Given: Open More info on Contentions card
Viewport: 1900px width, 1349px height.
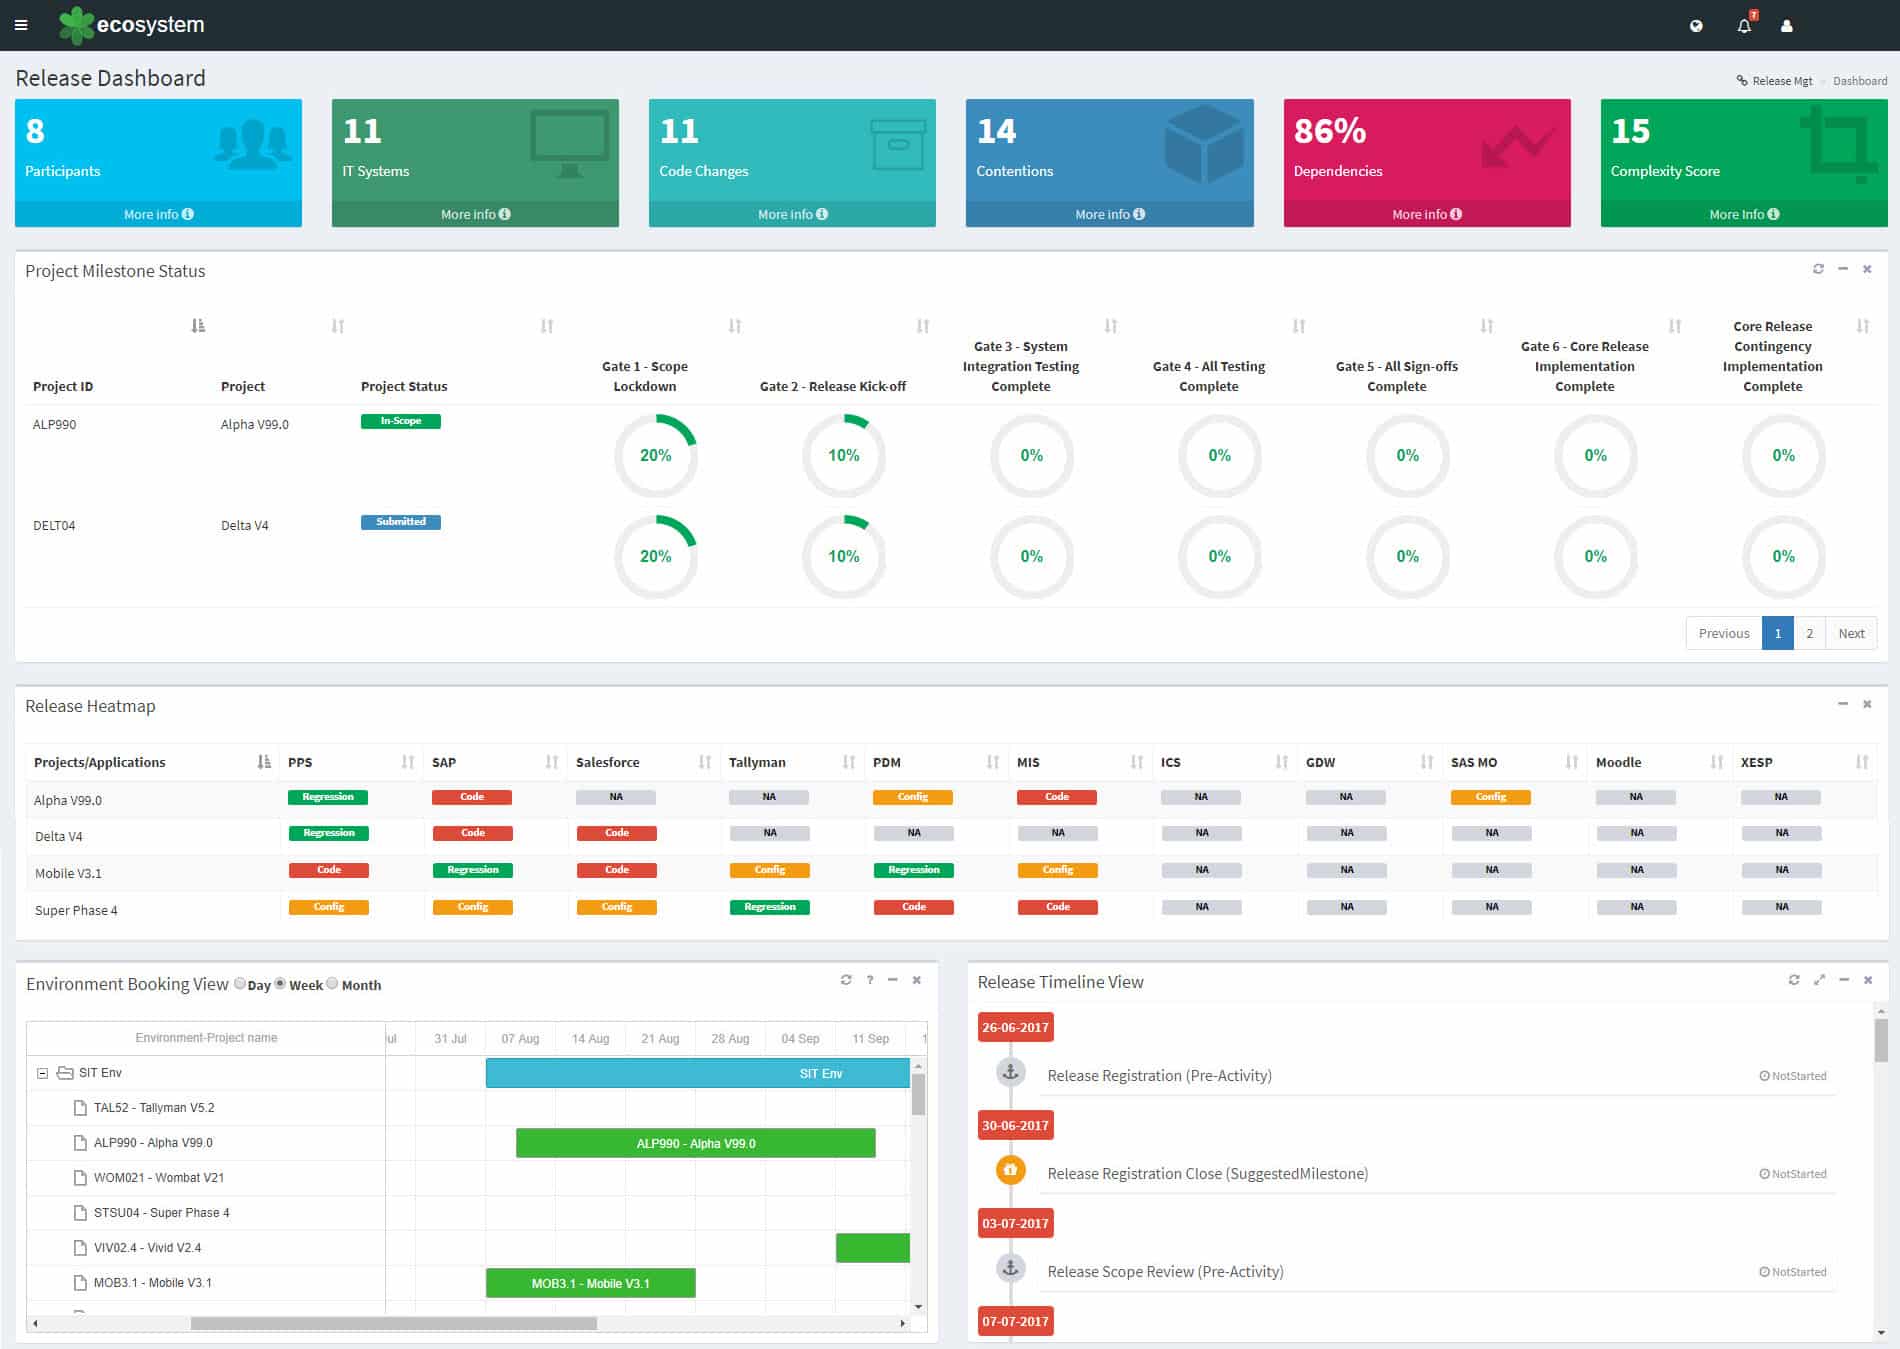Looking at the screenshot, I should click(x=1109, y=214).
